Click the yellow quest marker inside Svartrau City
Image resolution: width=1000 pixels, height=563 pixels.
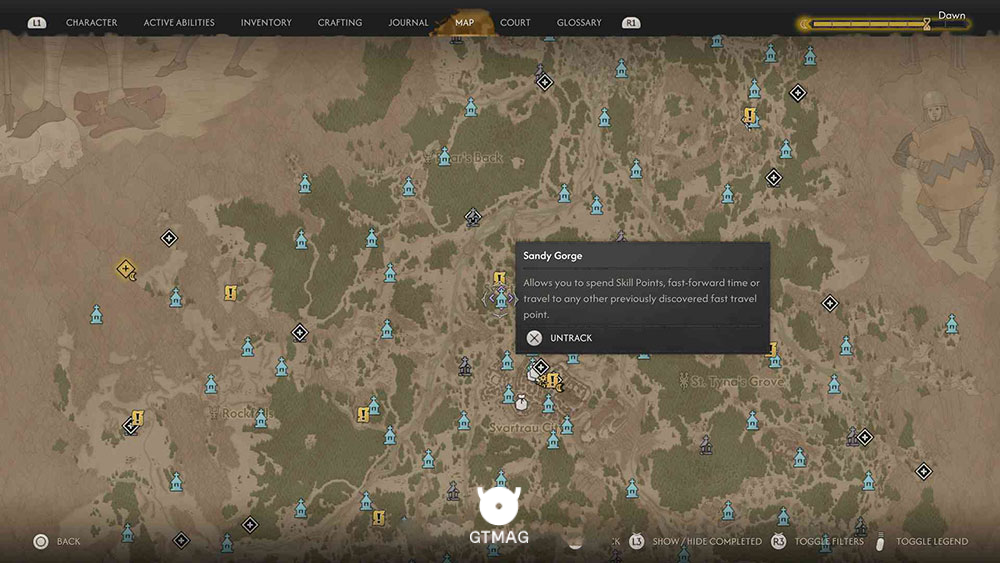[x=553, y=381]
